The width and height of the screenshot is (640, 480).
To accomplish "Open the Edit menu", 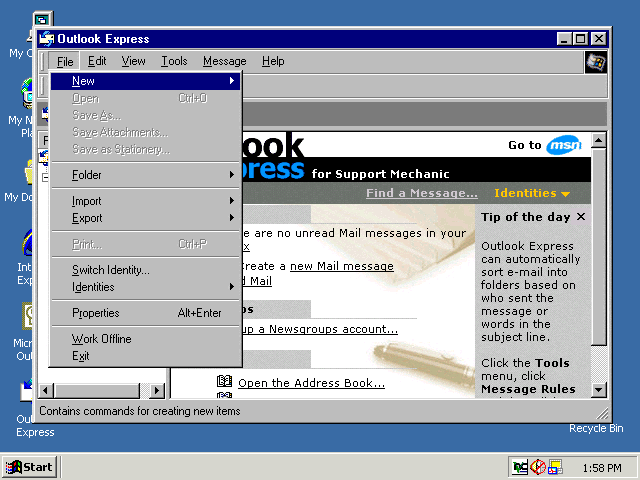I will (x=97, y=61).
